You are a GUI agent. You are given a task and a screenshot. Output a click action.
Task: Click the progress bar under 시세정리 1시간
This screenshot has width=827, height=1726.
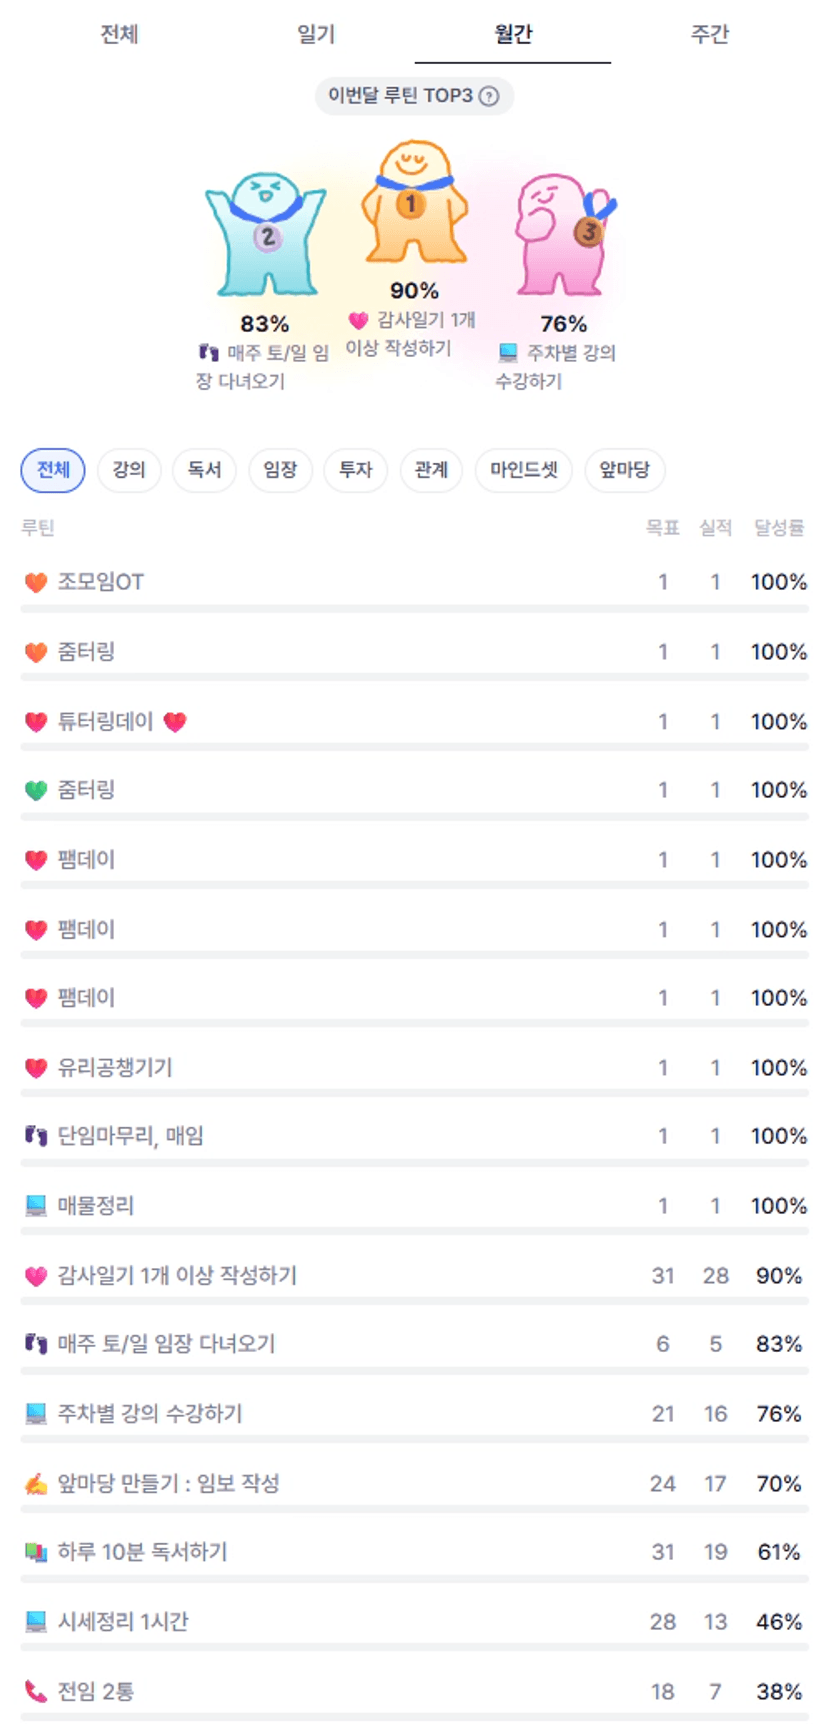point(414,1647)
